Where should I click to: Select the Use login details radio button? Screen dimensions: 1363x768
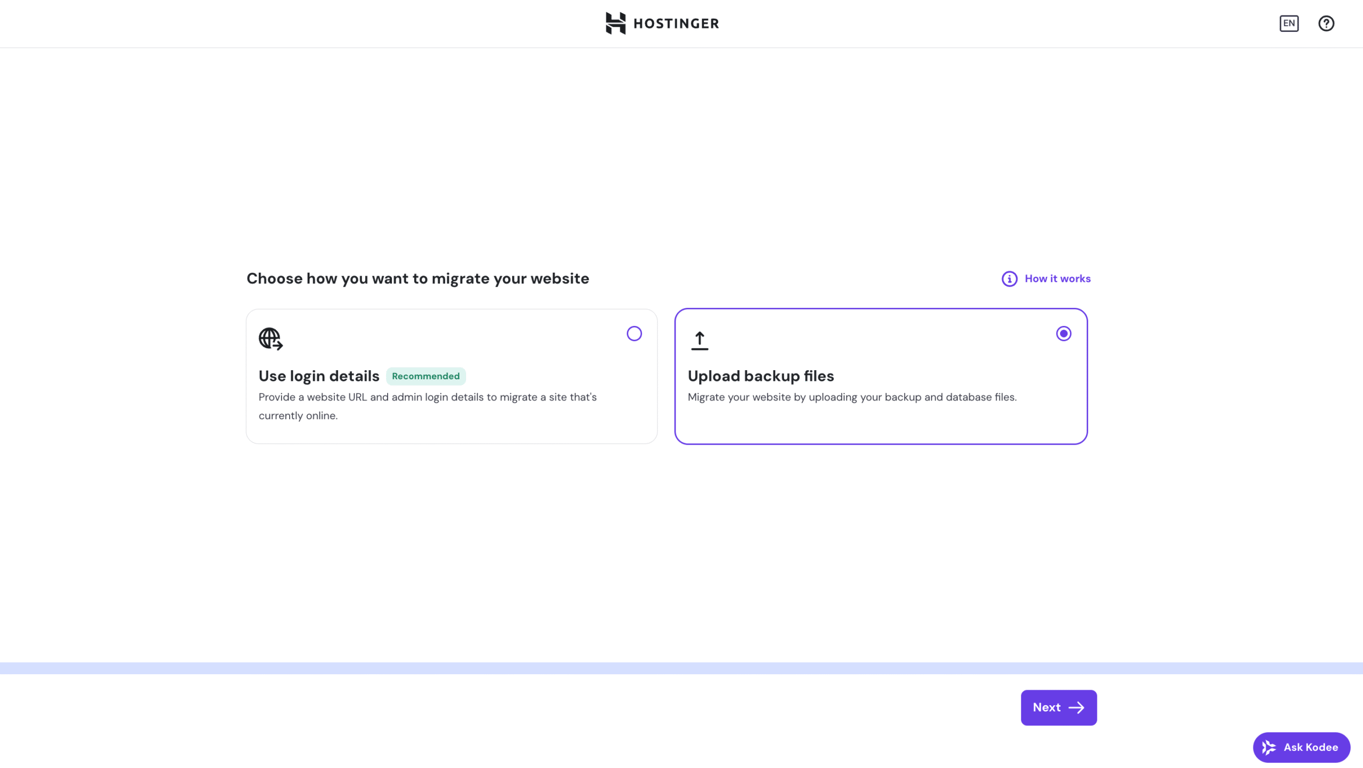634,333
